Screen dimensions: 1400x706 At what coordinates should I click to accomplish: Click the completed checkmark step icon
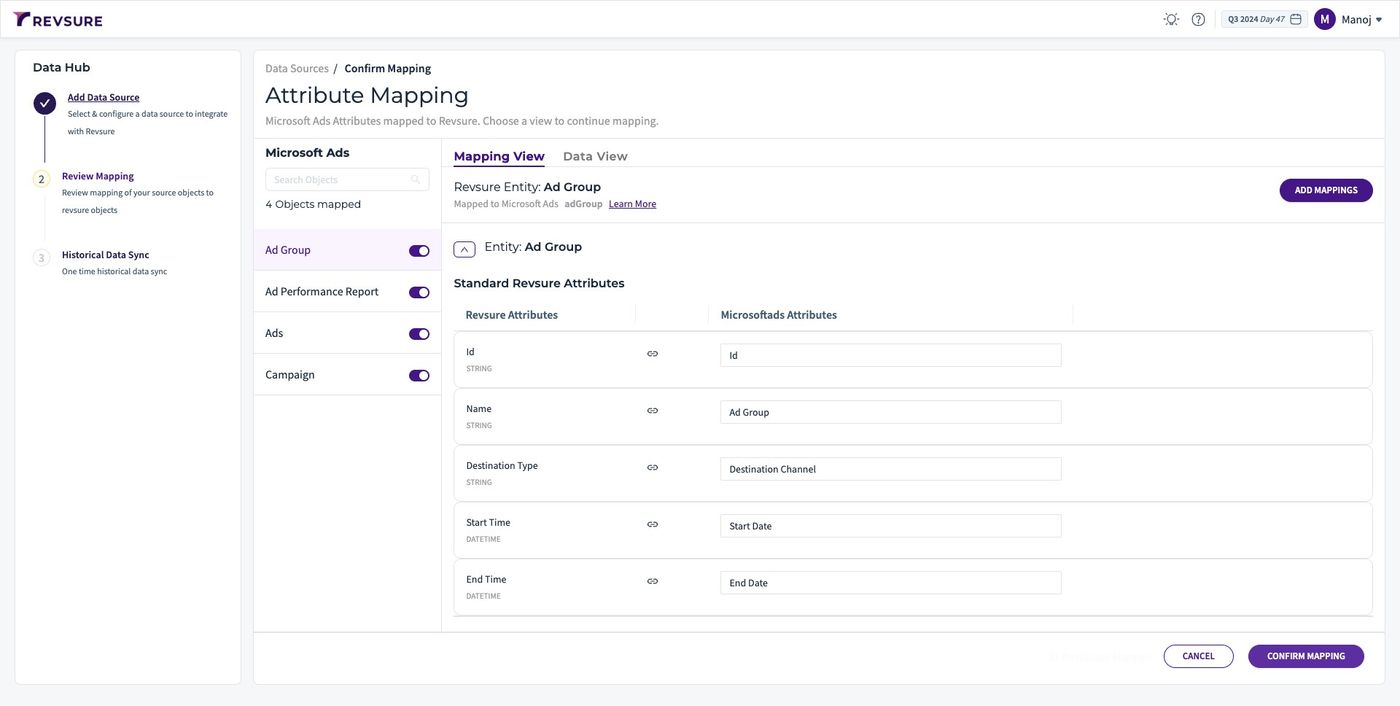(44, 103)
